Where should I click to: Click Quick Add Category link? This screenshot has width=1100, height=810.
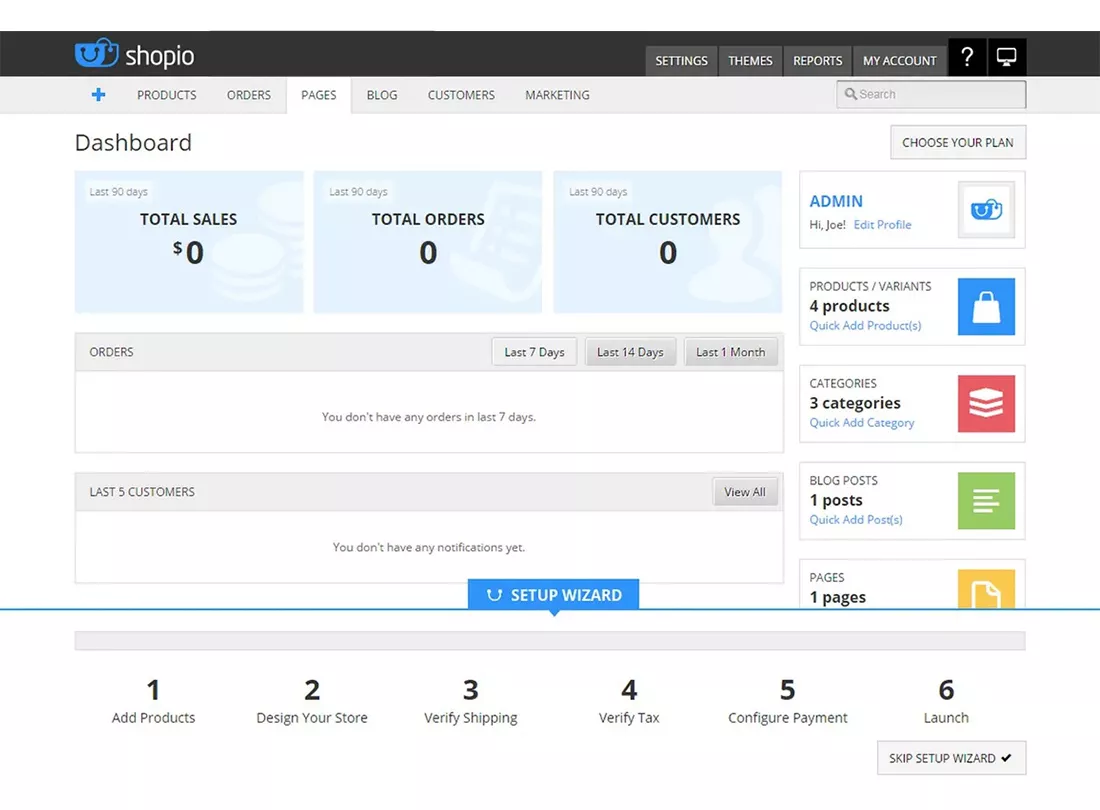click(861, 422)
